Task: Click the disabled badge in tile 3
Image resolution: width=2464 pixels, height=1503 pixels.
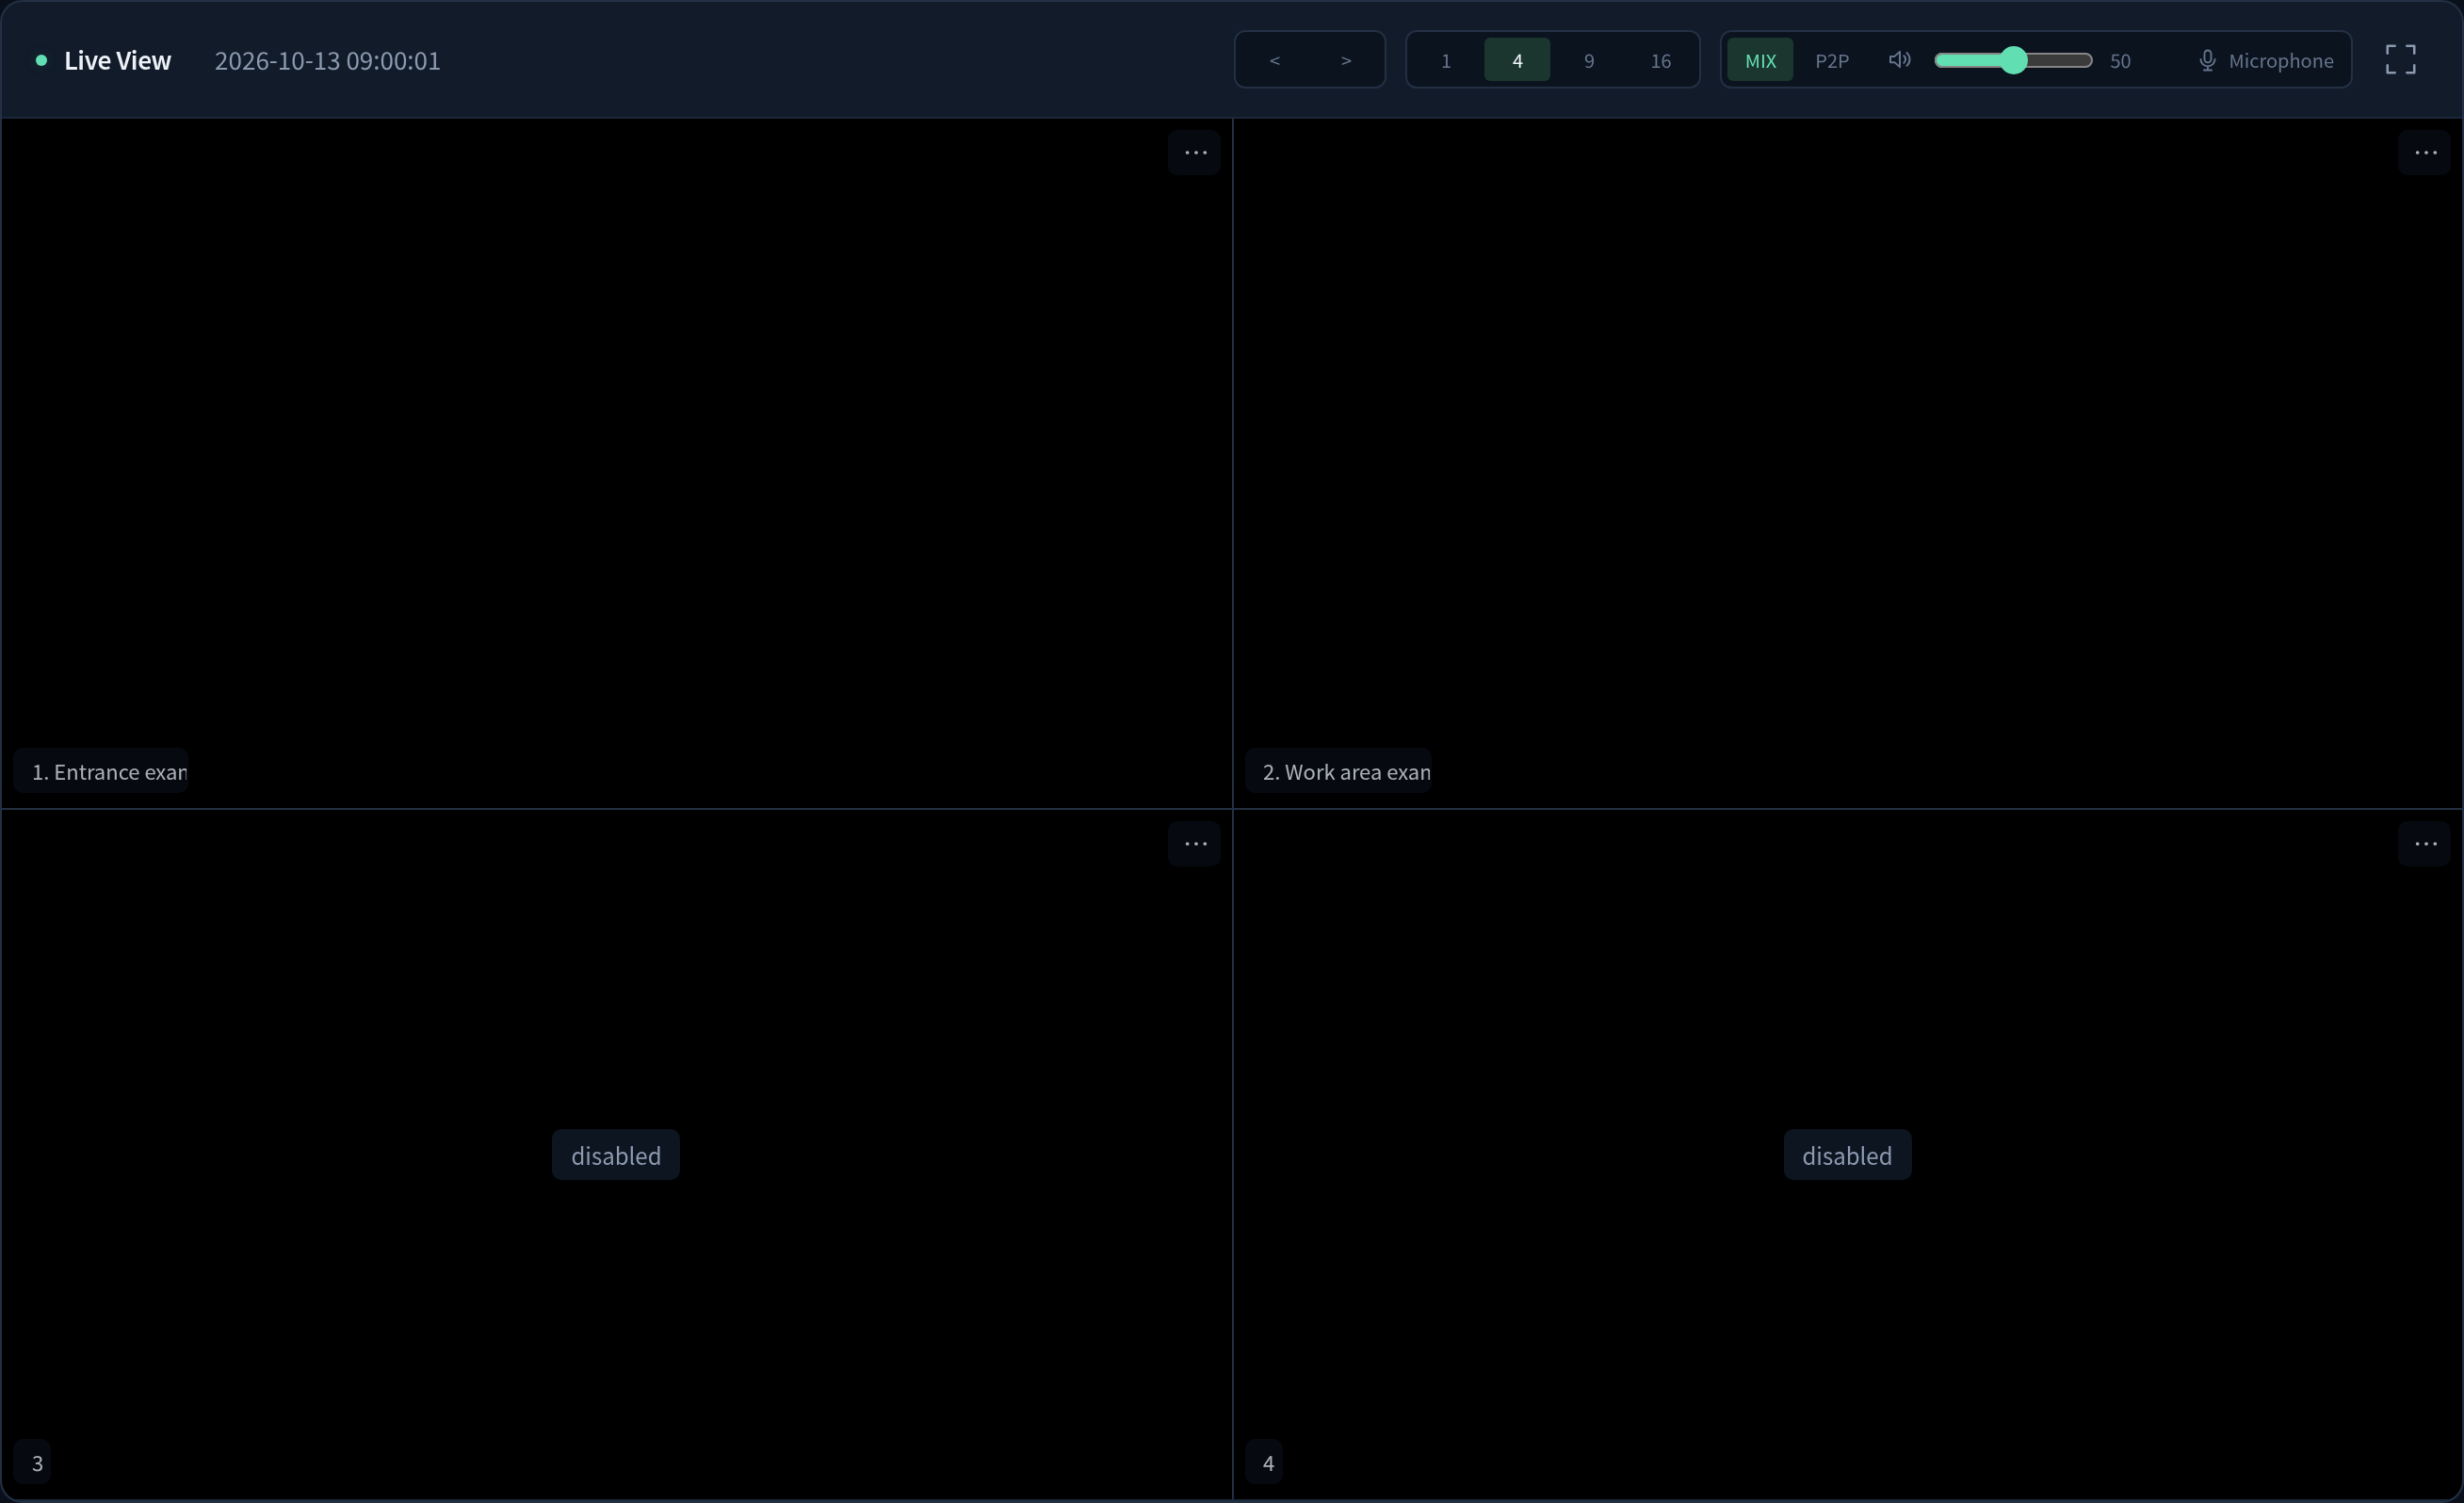Action: tap(616, 1155)
